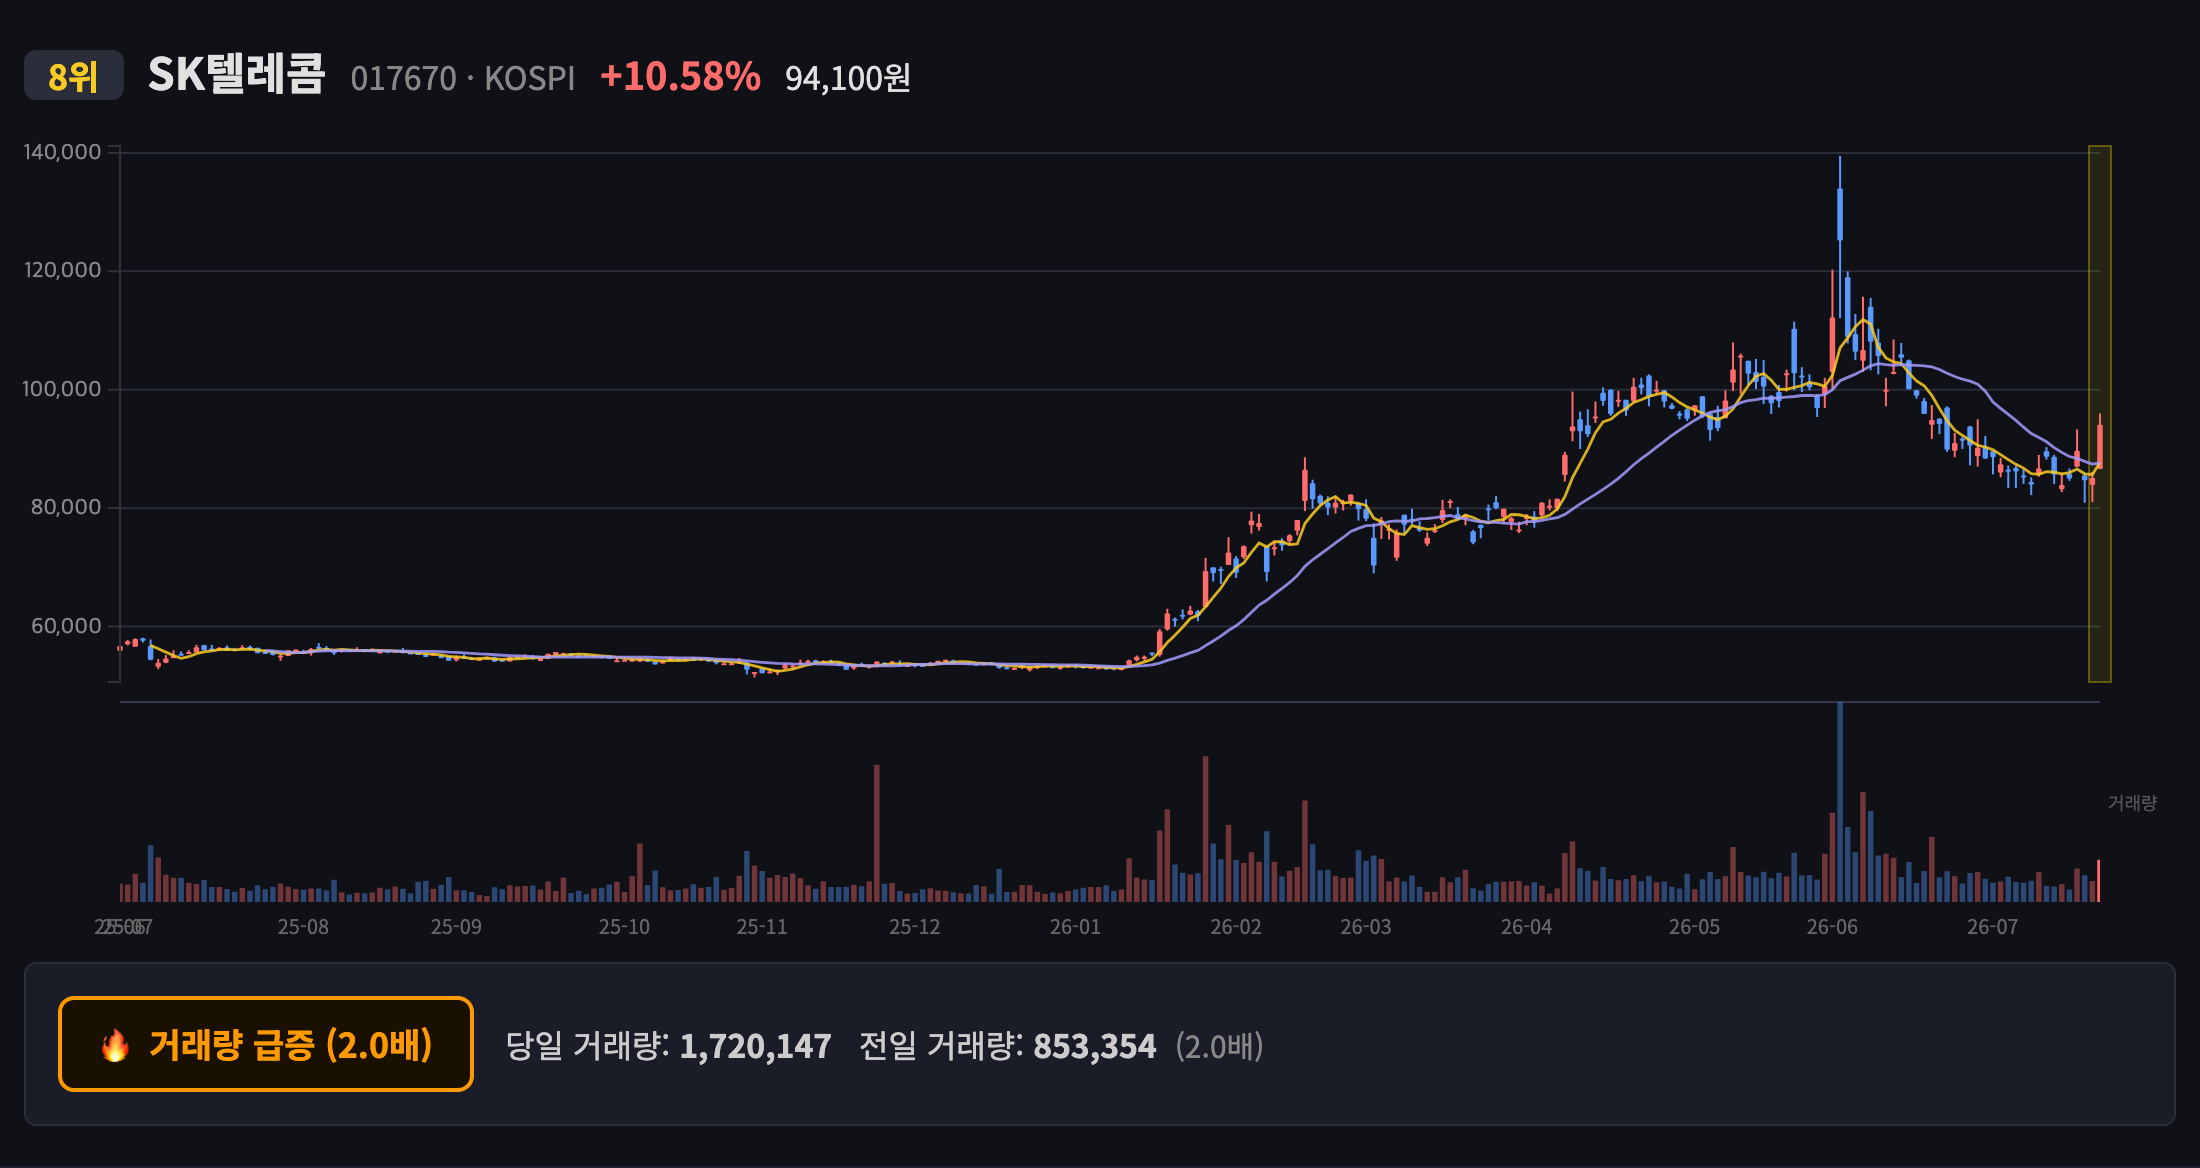Click the 100,000 price axis label
Viewport: 2200px width, 1168px height.
pyautogui.click(x=62, y=389)
